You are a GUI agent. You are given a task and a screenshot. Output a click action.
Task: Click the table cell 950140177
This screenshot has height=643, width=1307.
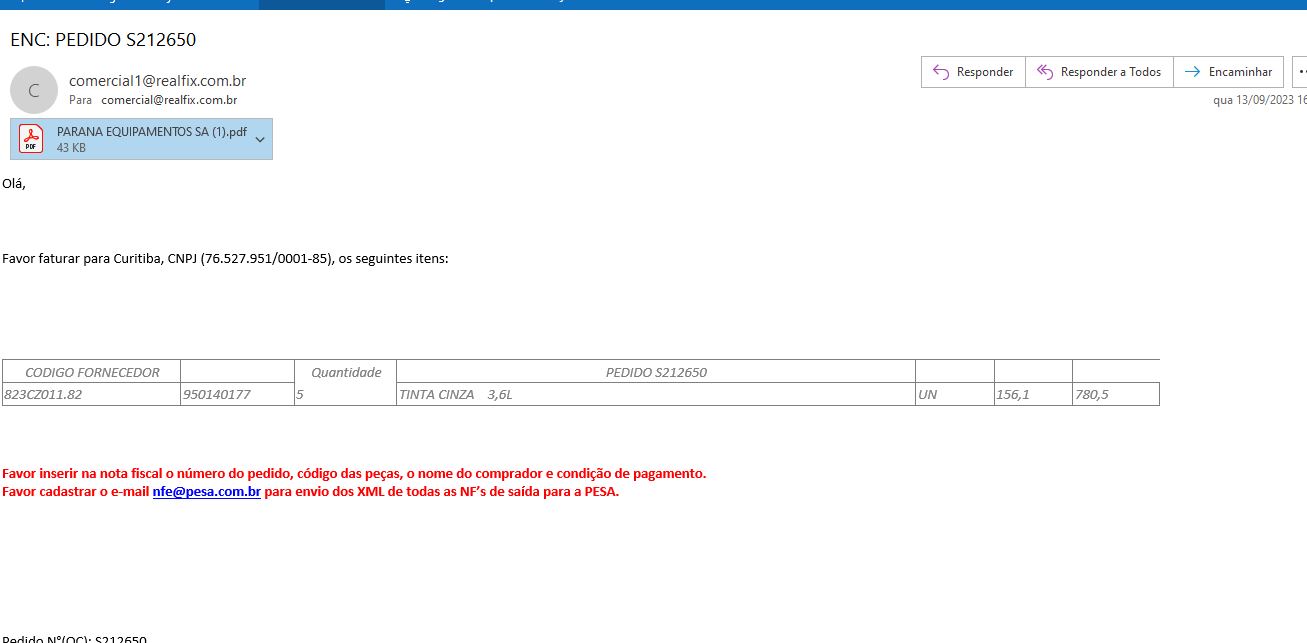tap(216, 394)
